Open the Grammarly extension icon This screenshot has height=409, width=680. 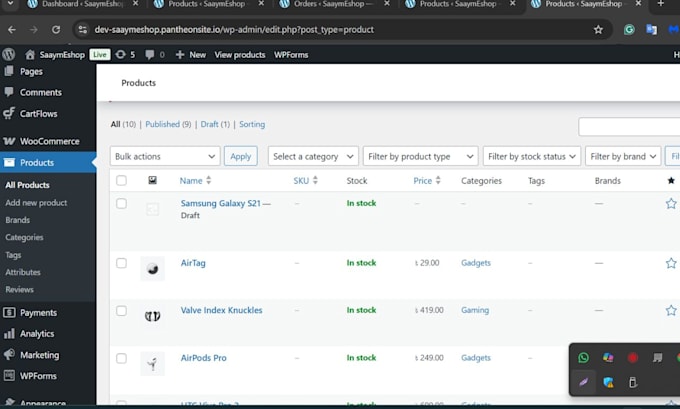coord(629,29)
